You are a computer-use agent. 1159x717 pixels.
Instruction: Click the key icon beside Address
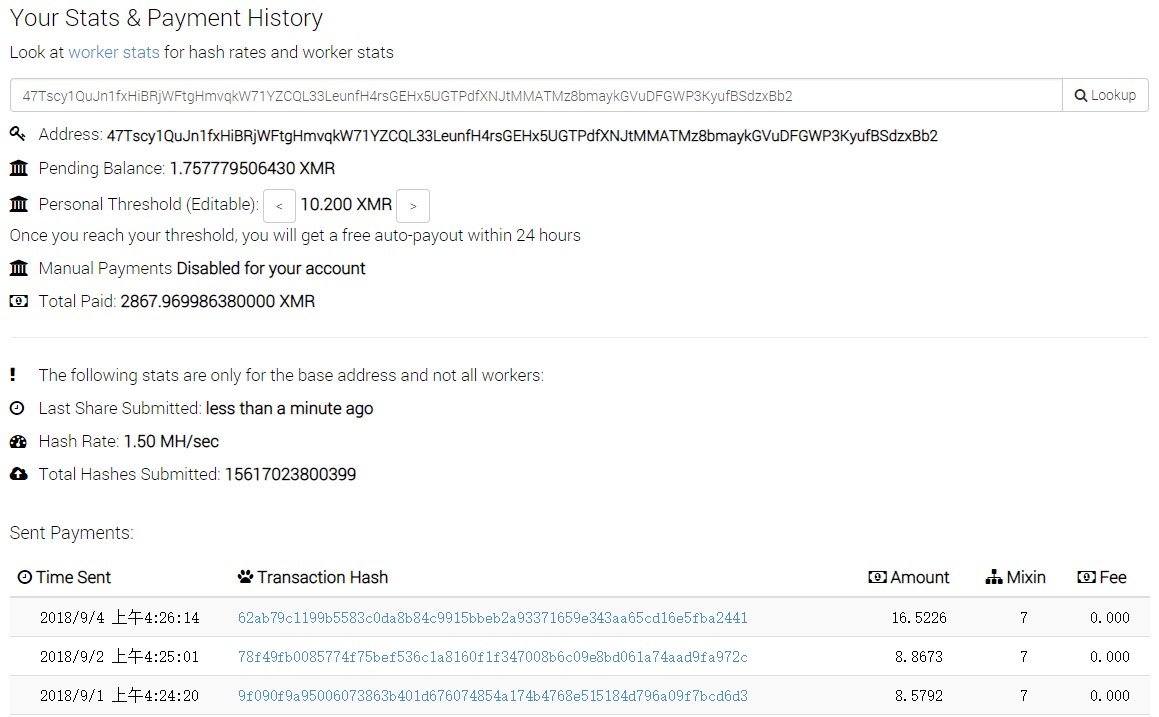pos(18,134)
